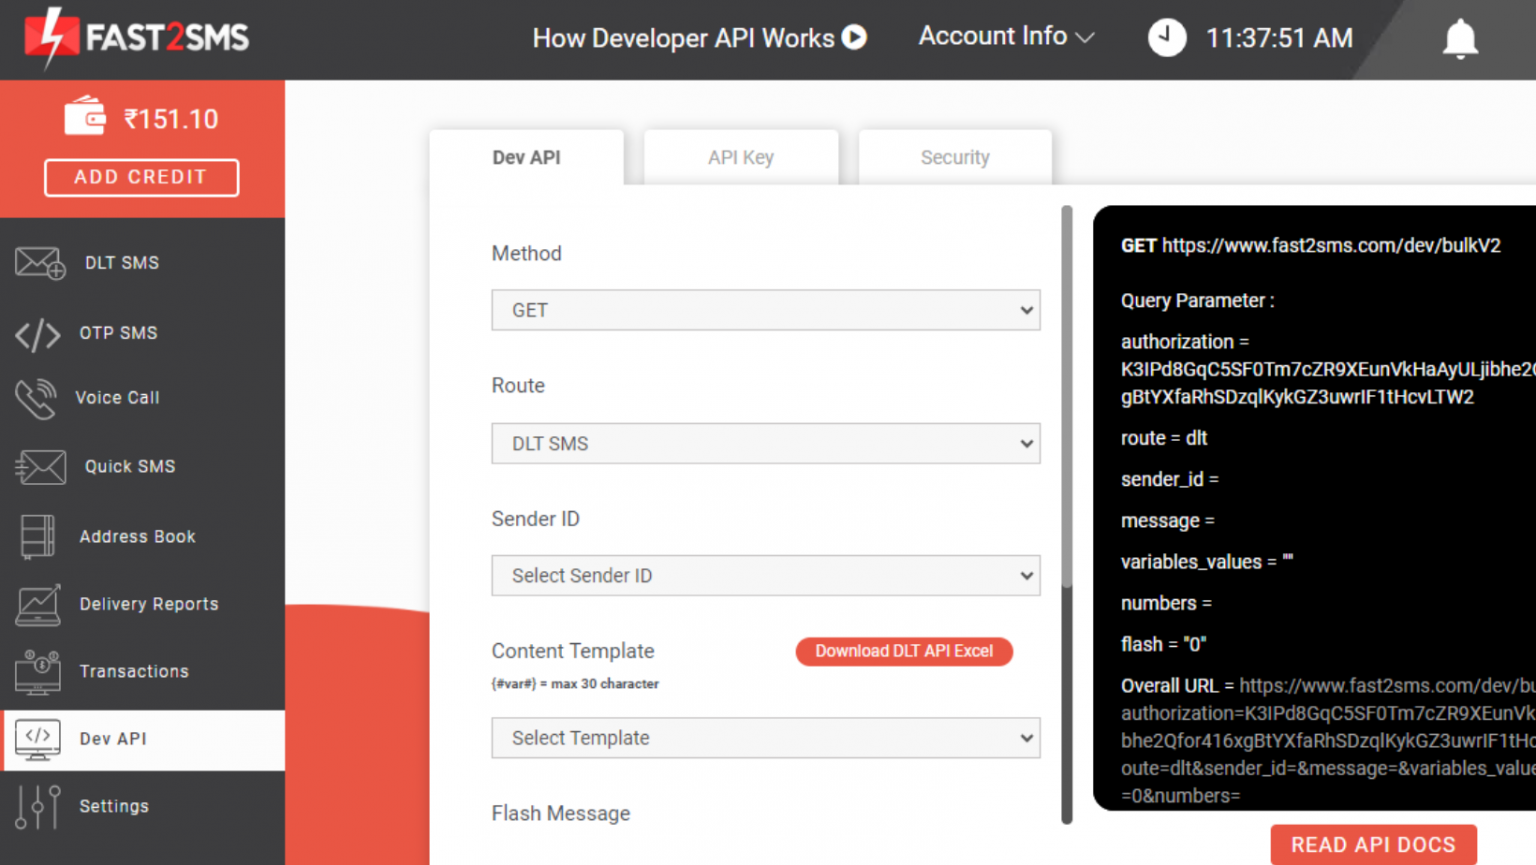Image resolution: width=1536 pixels, height=865 pixels.
Task: Open the Security tab
Action: click(x=954, y=157)
